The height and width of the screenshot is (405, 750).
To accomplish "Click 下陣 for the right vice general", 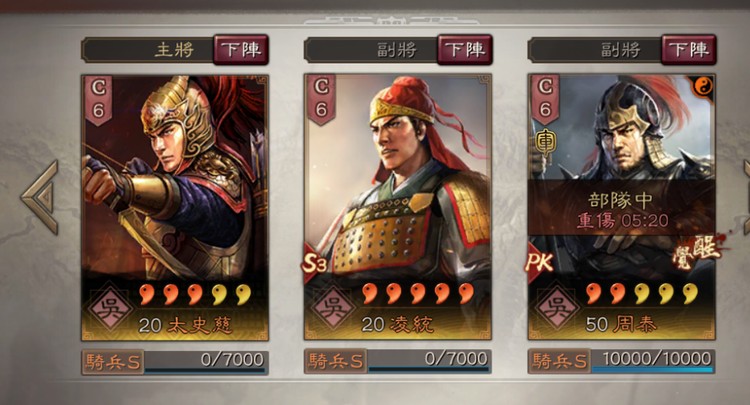I will tap(688, 49).
